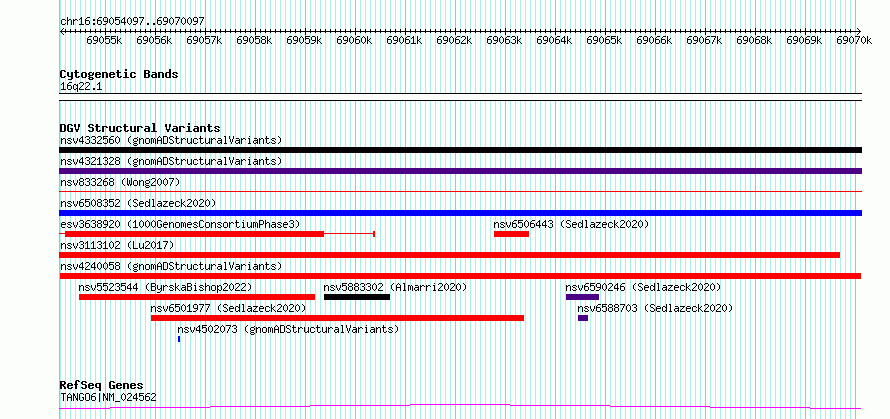Click ruler tick labeled 69065k
This screenshot has width=890, height=419.
(x=604, y=40)
